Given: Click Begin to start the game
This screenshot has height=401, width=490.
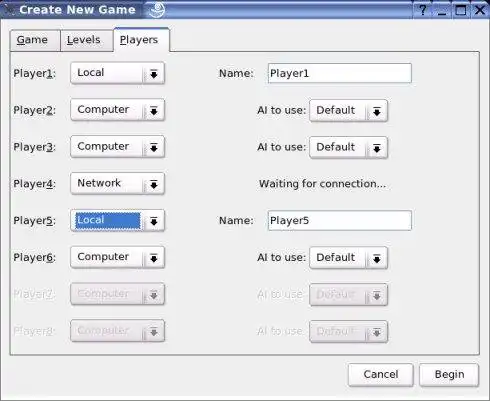Looking at the screenshot, I should pyautogui.click(x=449, y=375).
